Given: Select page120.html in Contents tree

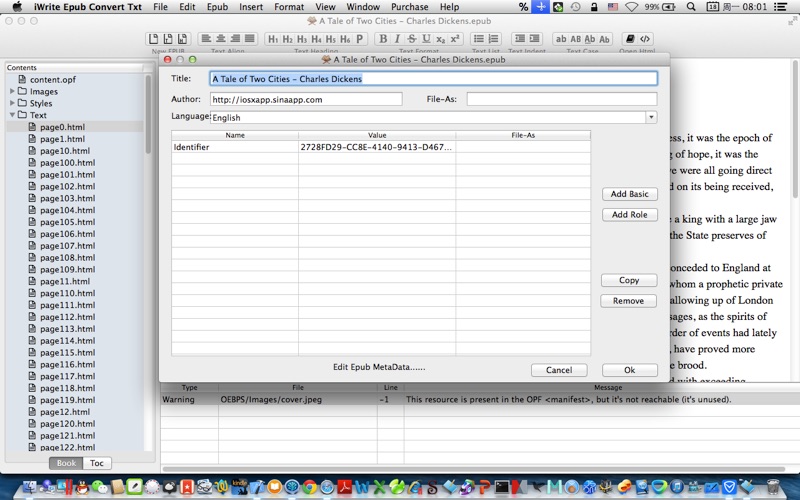Looking at the screenshot, I should [67, 423].
